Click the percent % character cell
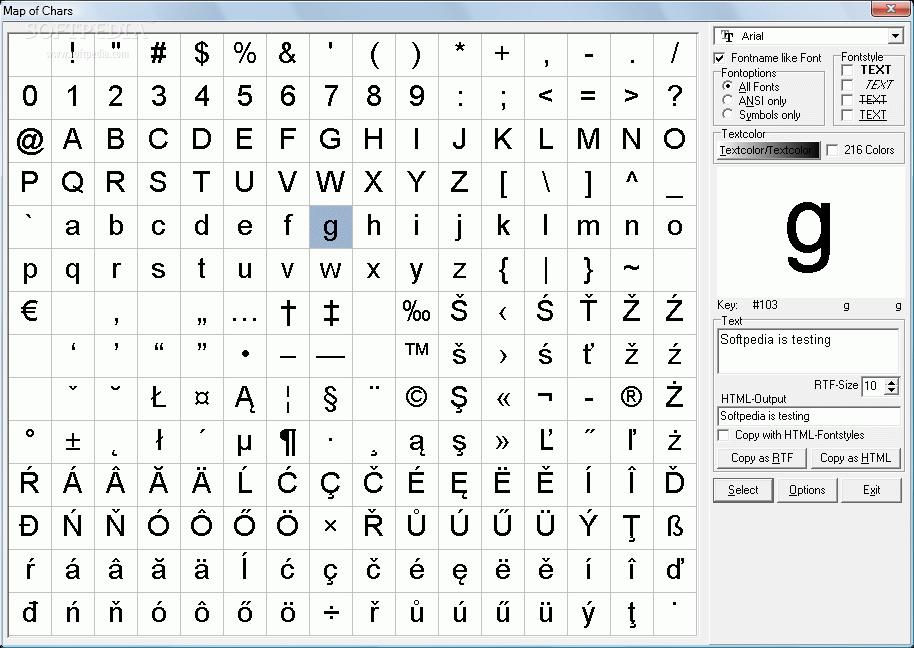 (245, 55)
